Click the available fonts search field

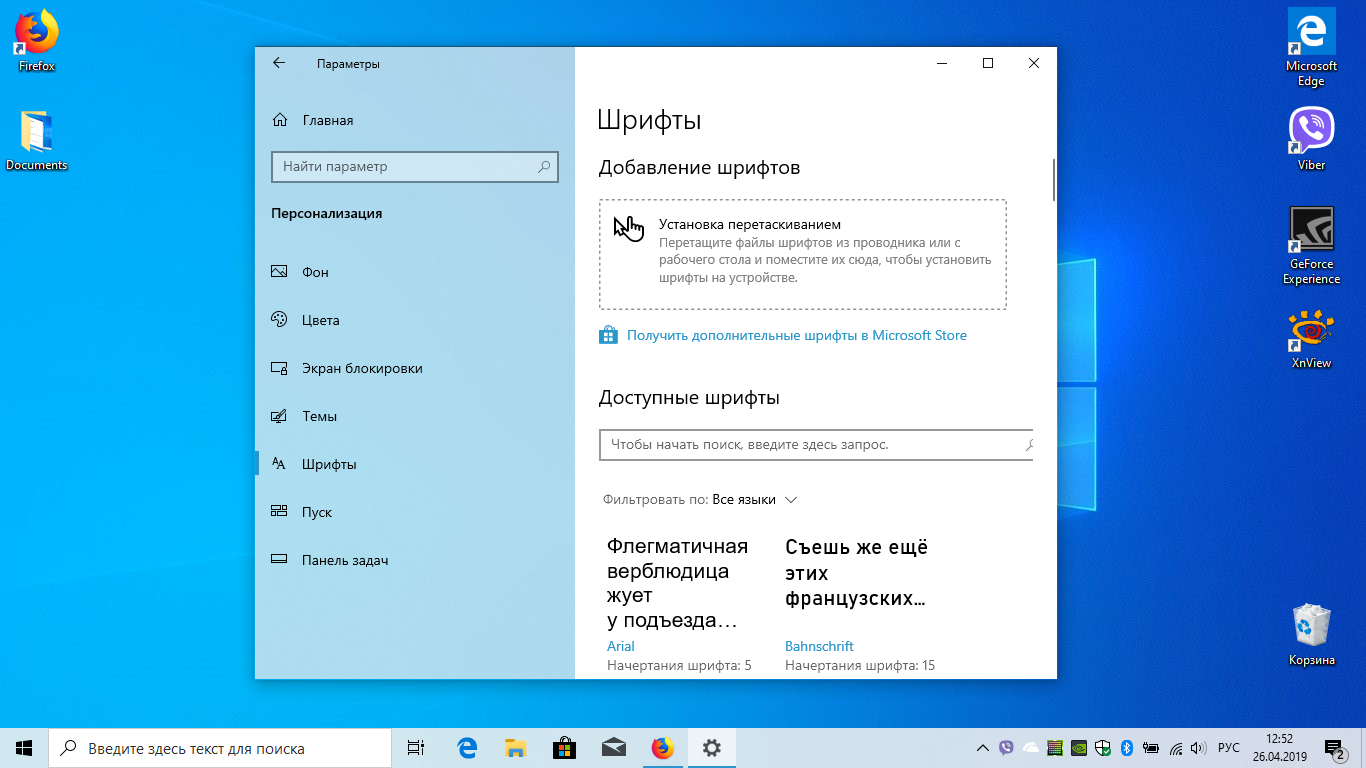point(816,444)
